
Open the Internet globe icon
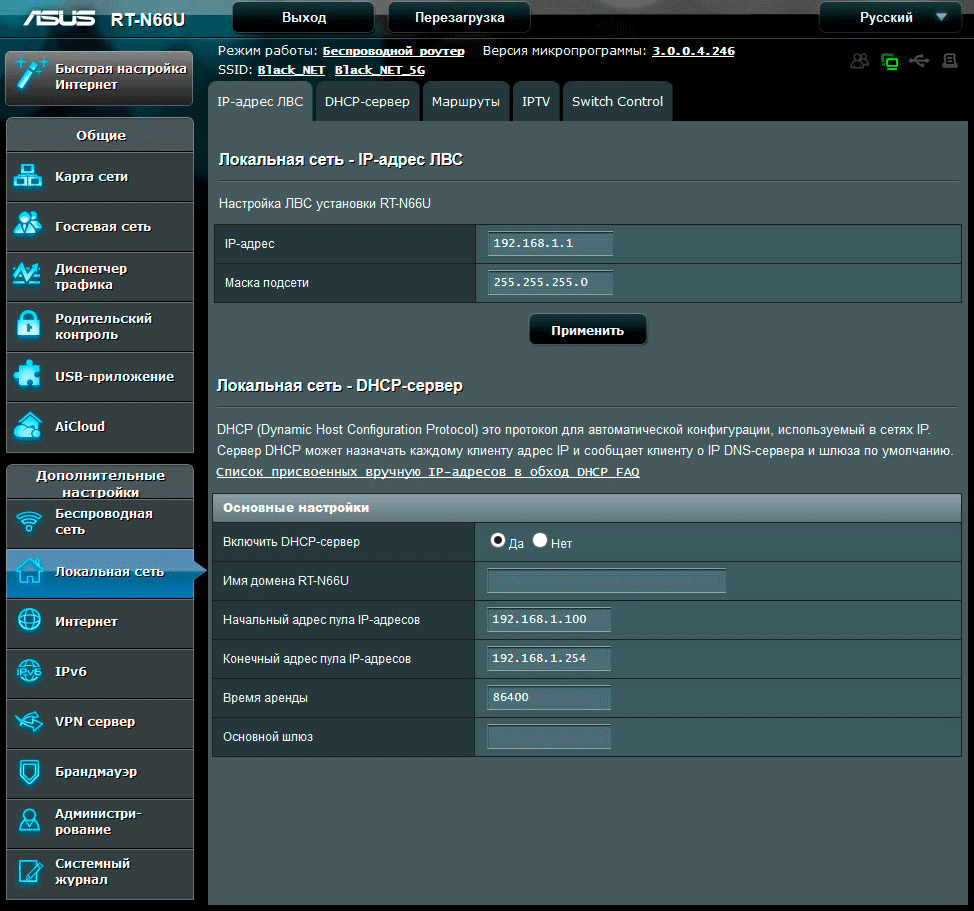(29, 620)
